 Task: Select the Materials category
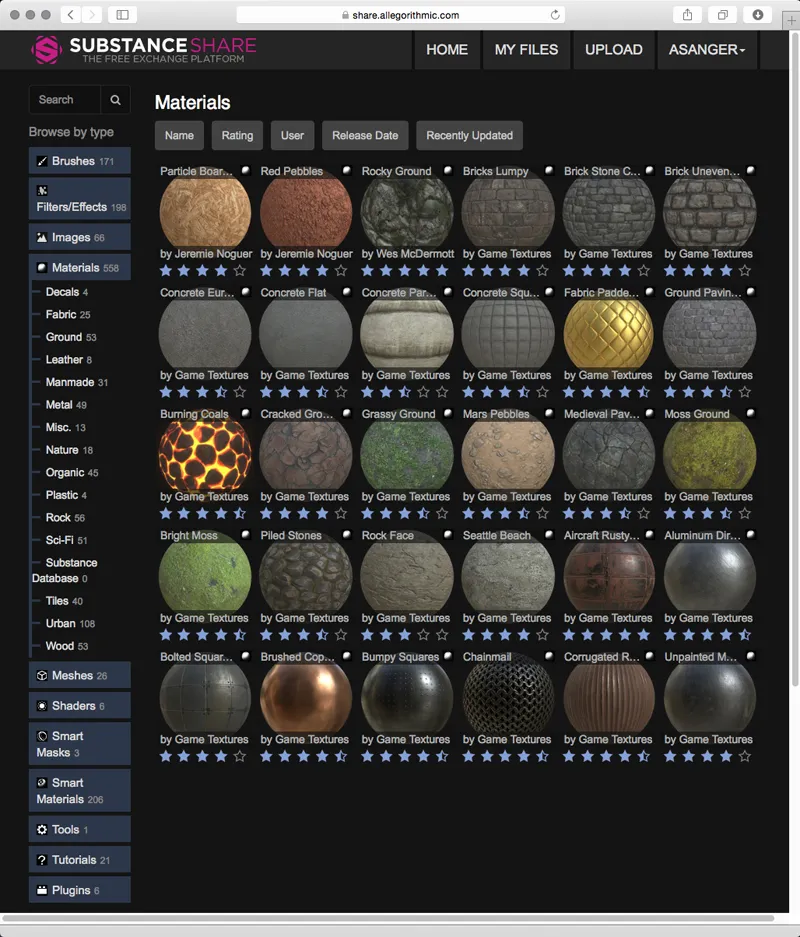point(79,268)
